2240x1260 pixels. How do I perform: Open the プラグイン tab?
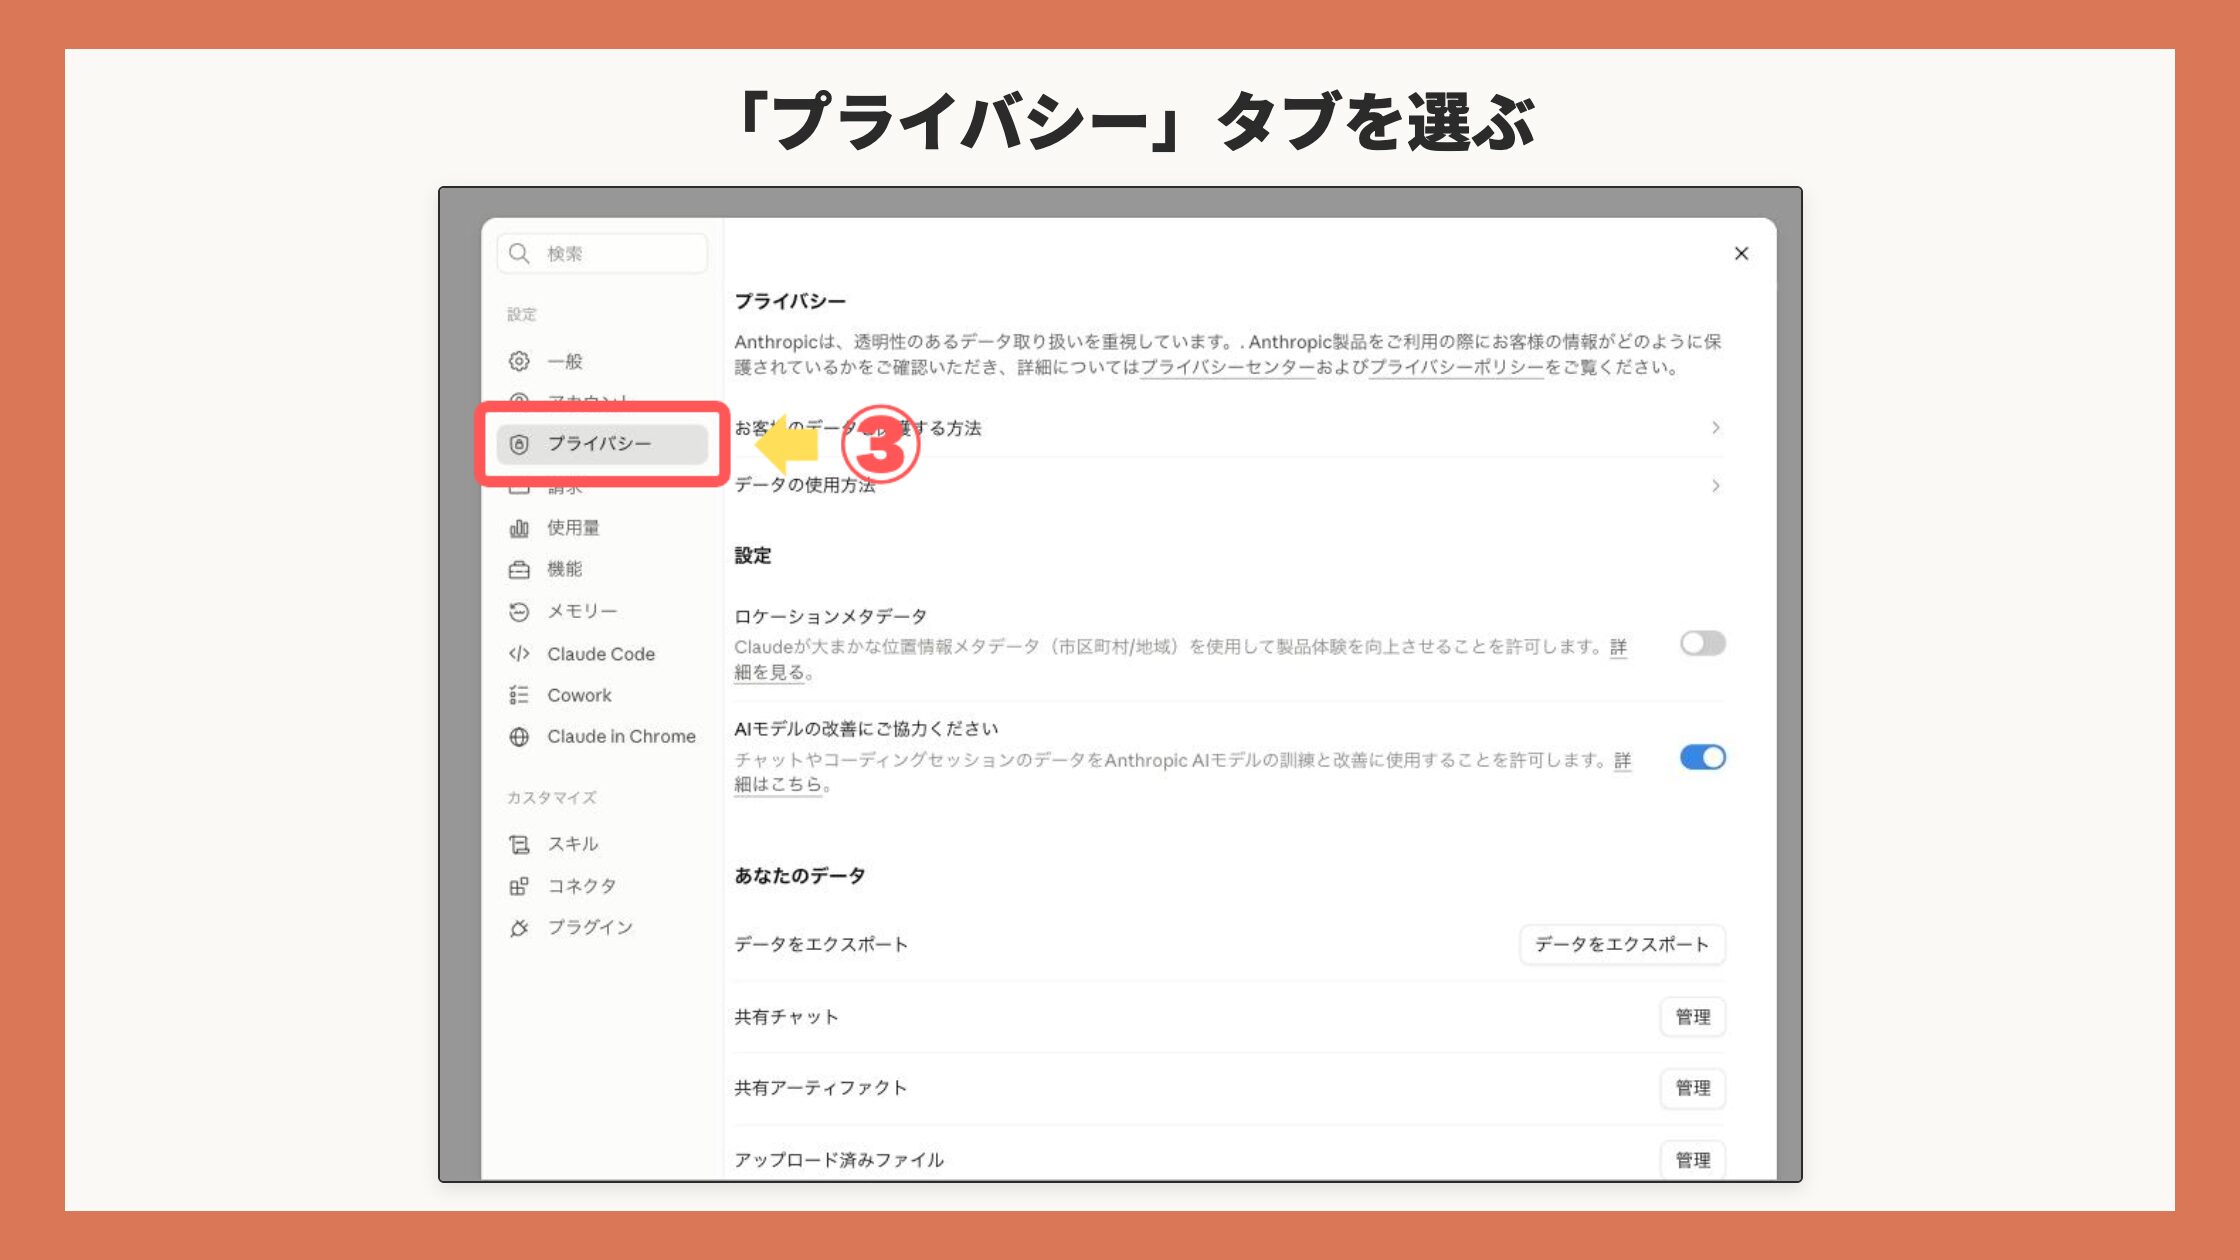pyautogui.click(x=602, y=928)
